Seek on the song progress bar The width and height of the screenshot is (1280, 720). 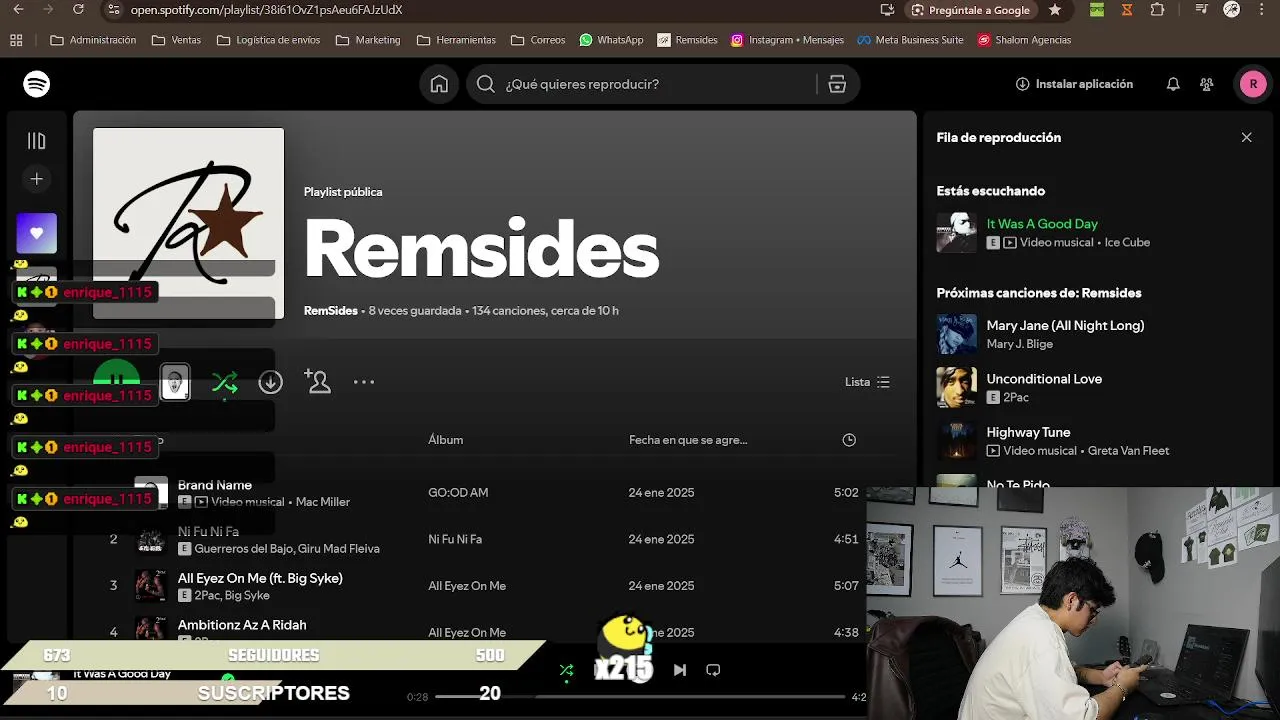pyautogui.click(x=640, y=696)
